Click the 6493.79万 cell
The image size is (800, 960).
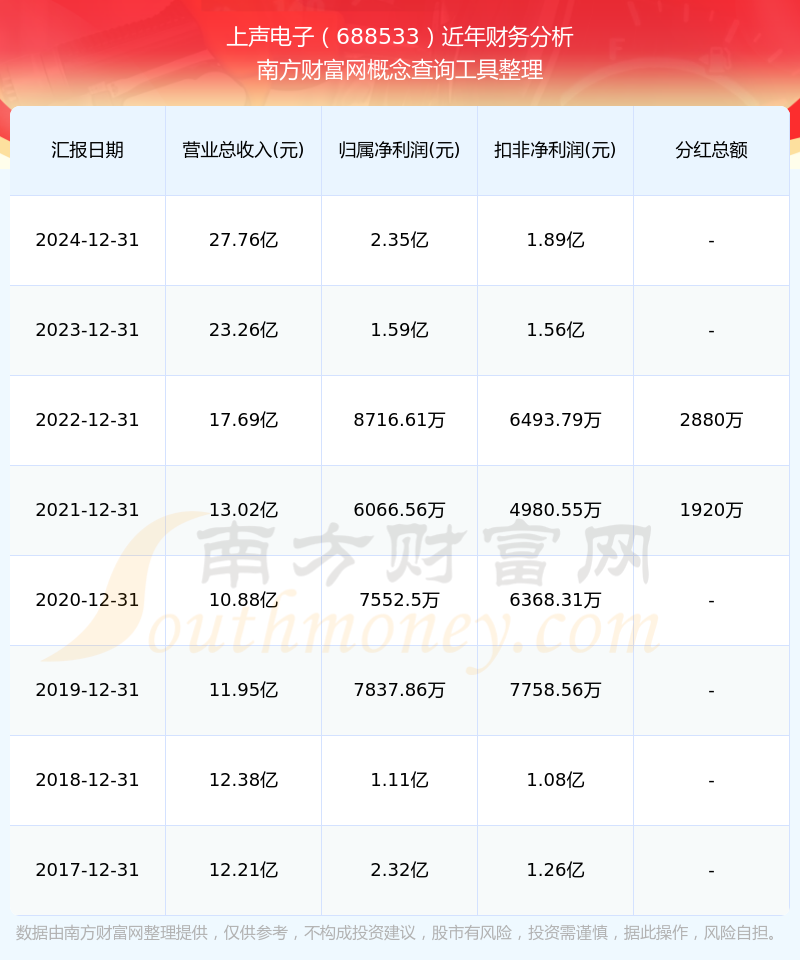555,420
